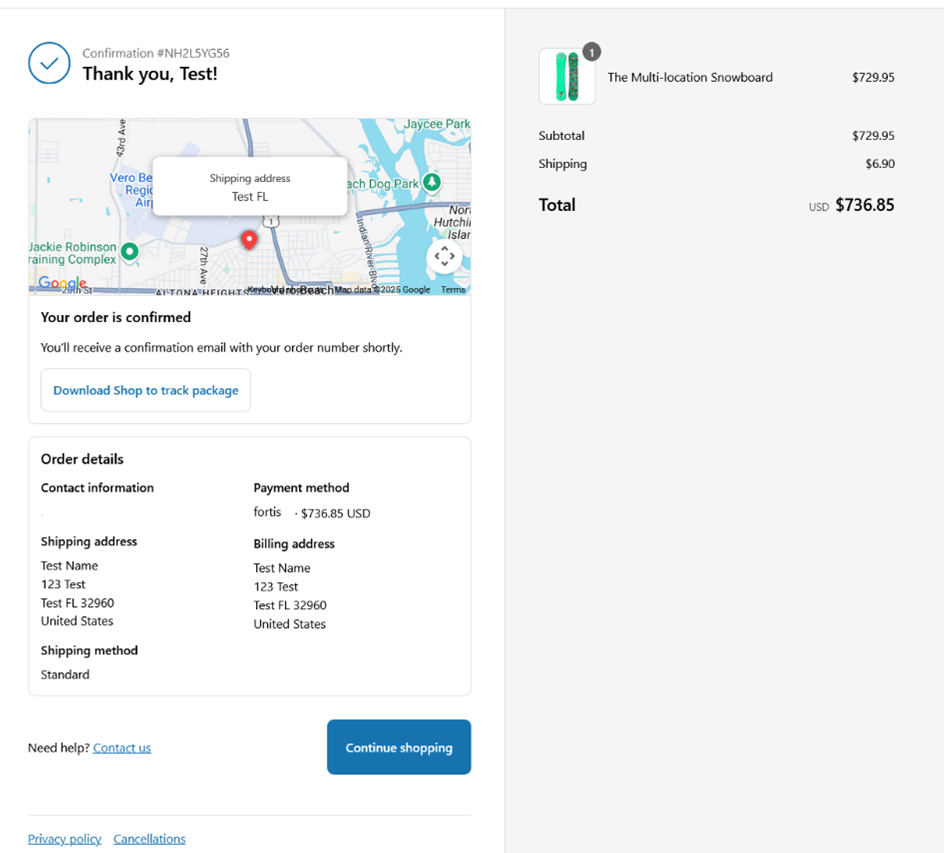Open the map camera controls button
The height and width of the screenshot is (853, 944).
point(444,256)
